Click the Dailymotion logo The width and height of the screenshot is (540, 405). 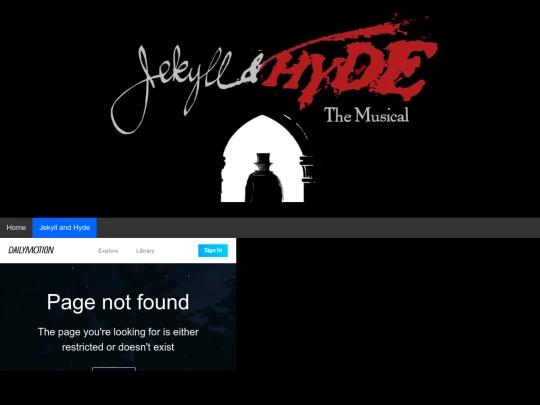[31, 250]
